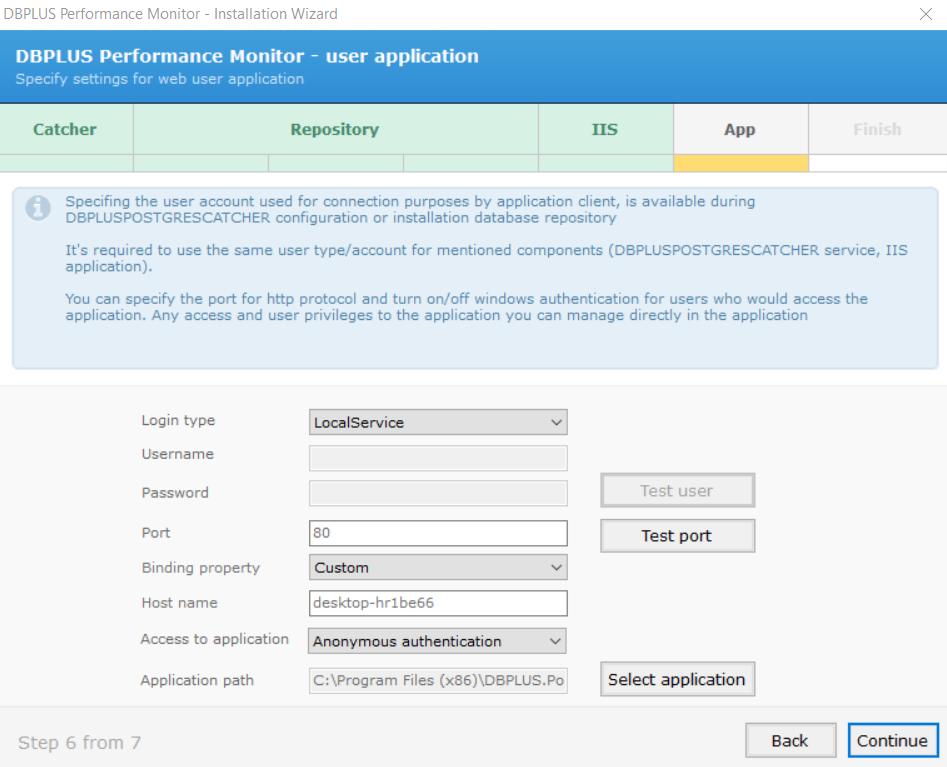
Task: Close the Installation Wizard window
Action: 925,14
